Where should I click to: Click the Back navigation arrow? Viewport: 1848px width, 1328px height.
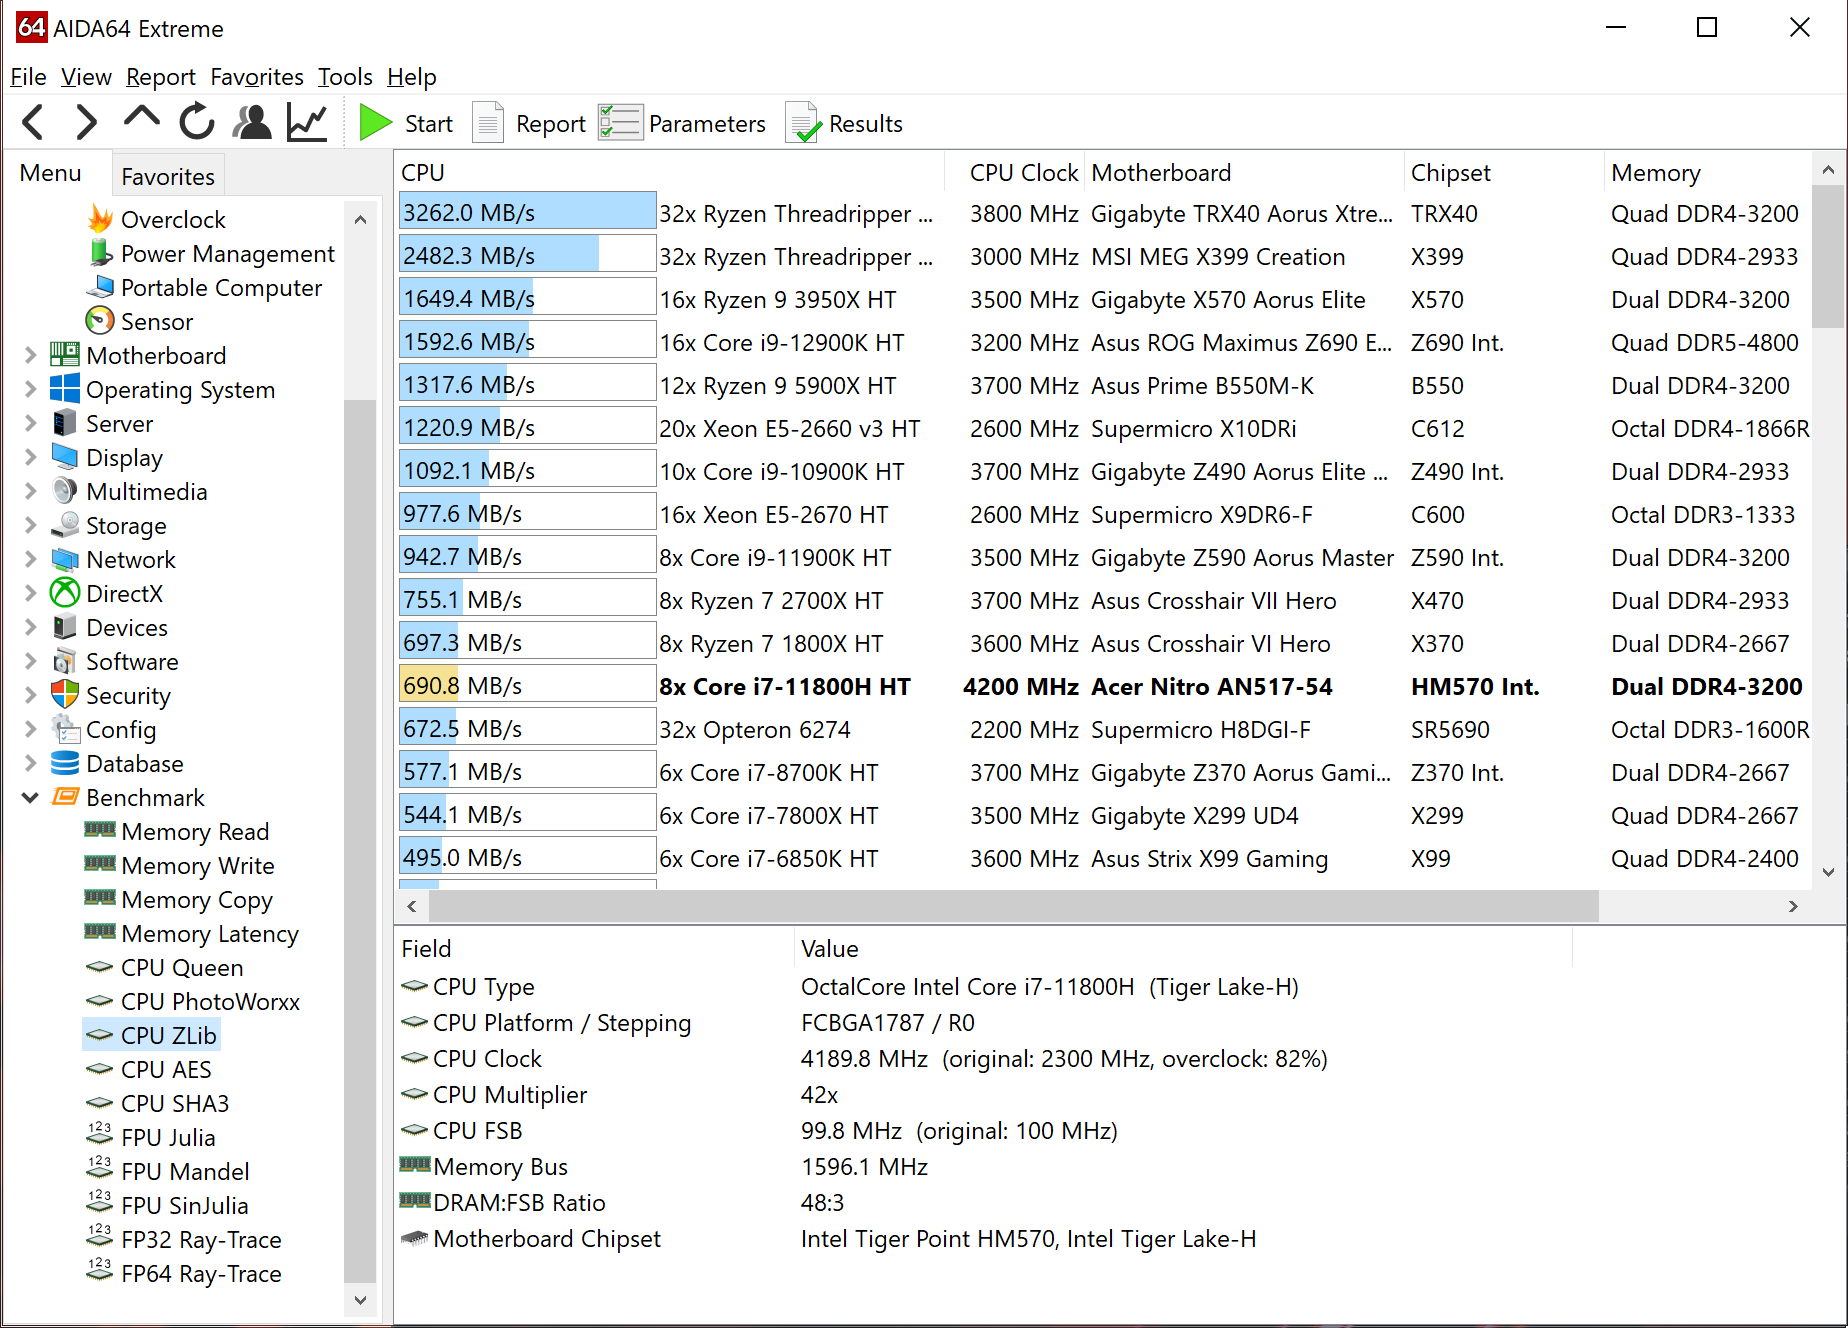[33, 123]
